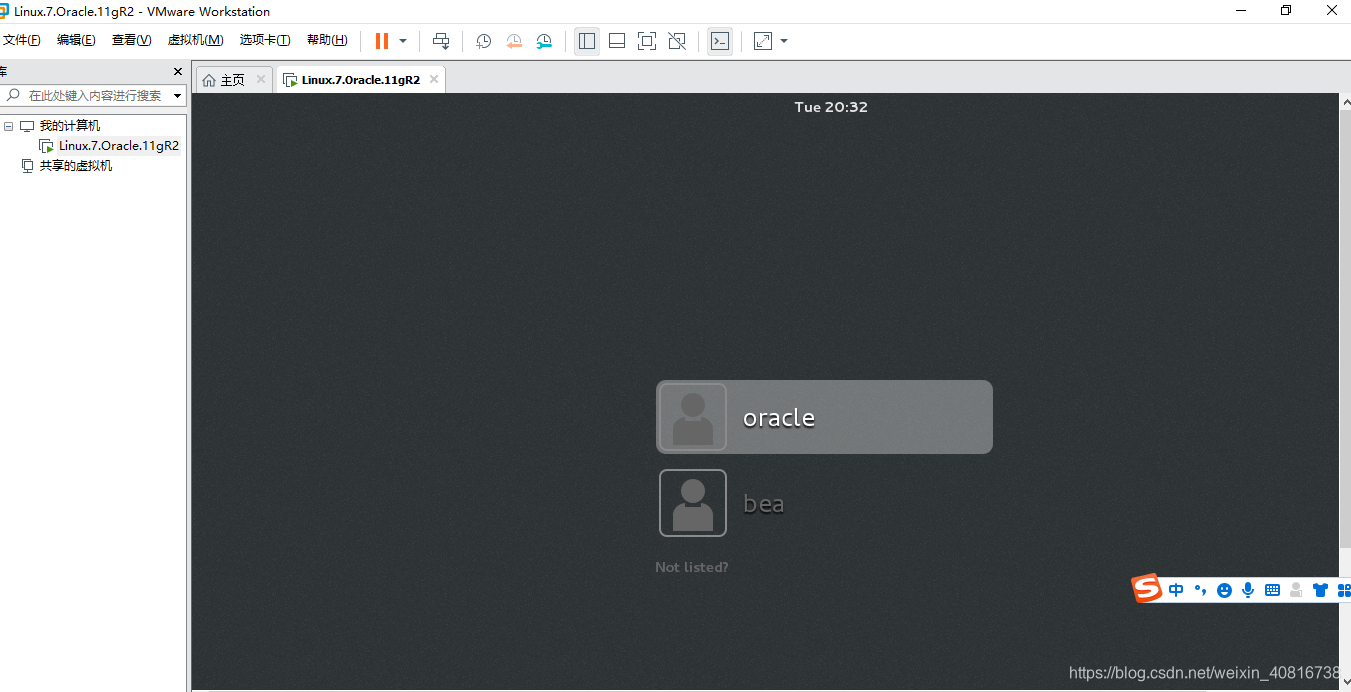Close the 主页 tab
This screenshot has height=692, width=1351.
click(261, 79)
